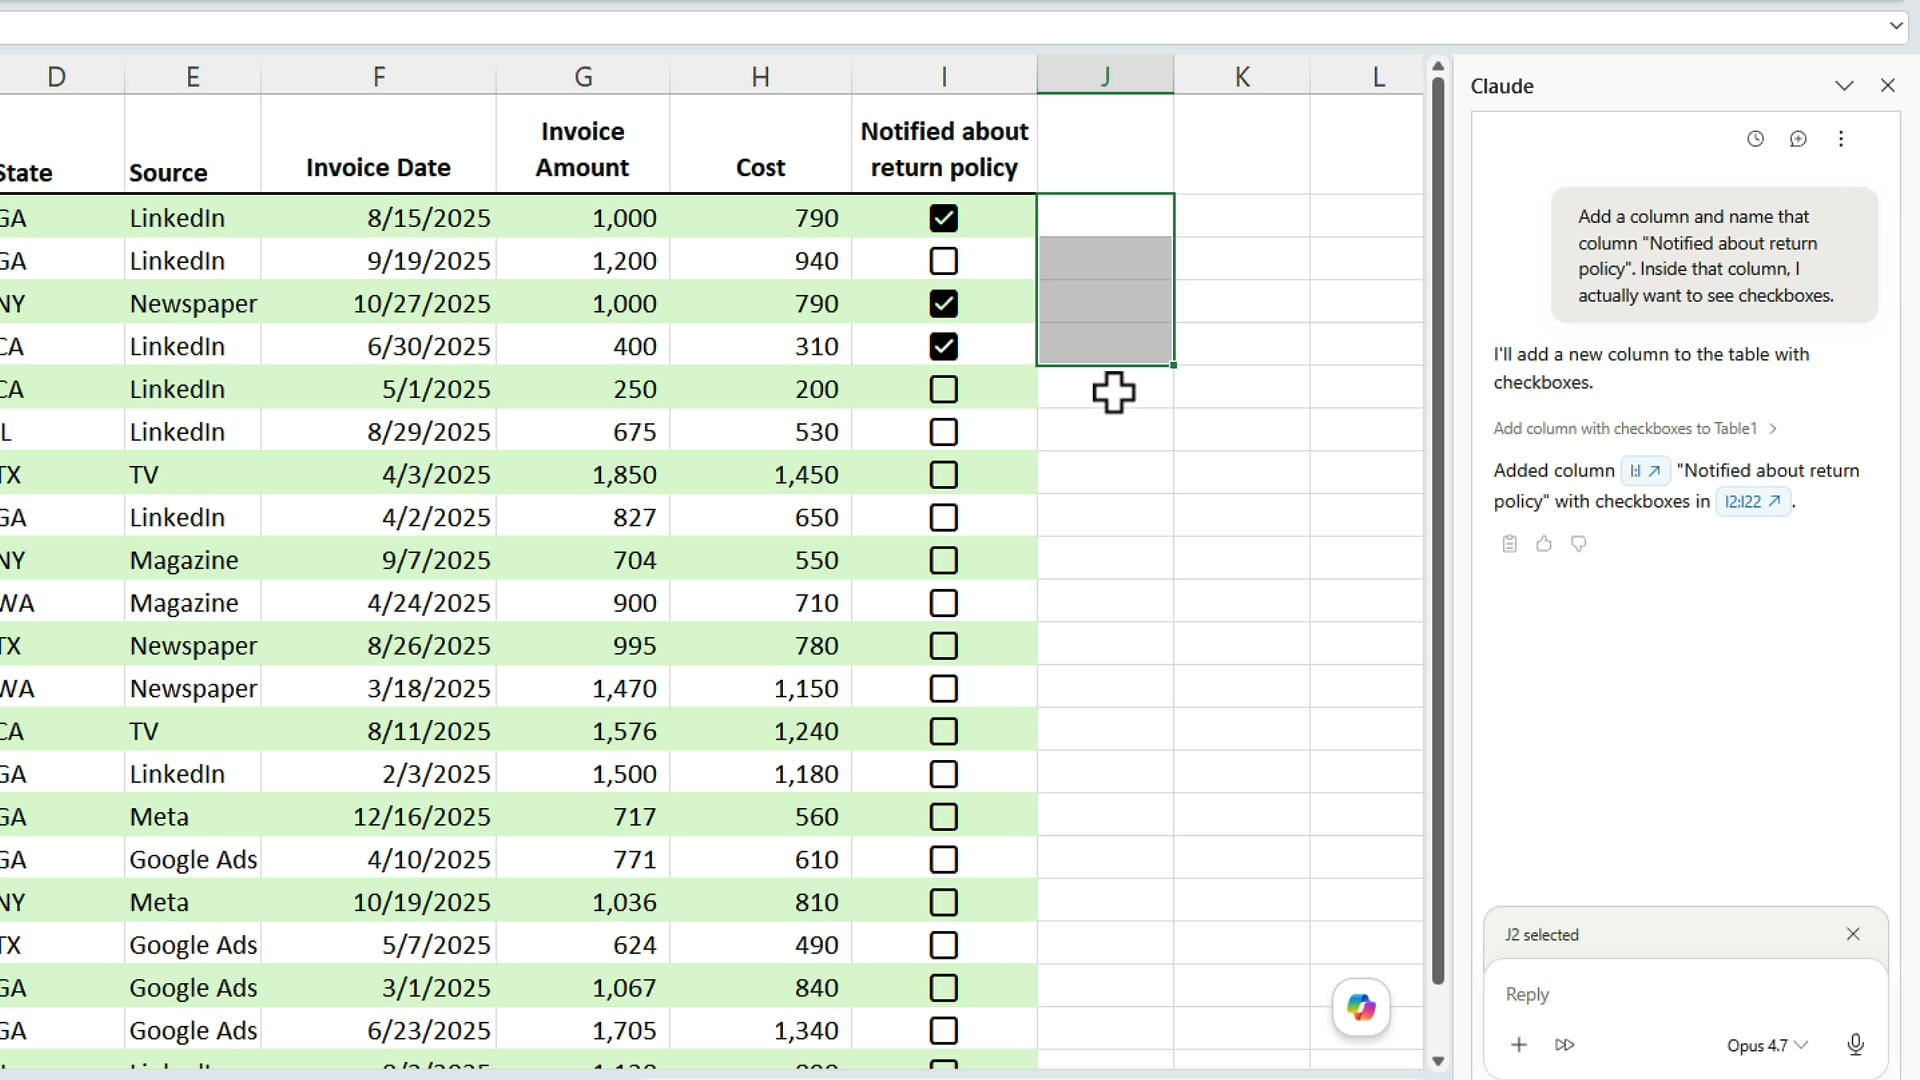The height and width of the screenshot is (1080, 1920).
Task: Dismiss the J2 selected context chip
Action: pyautogui.click(x=1853, y=934)
